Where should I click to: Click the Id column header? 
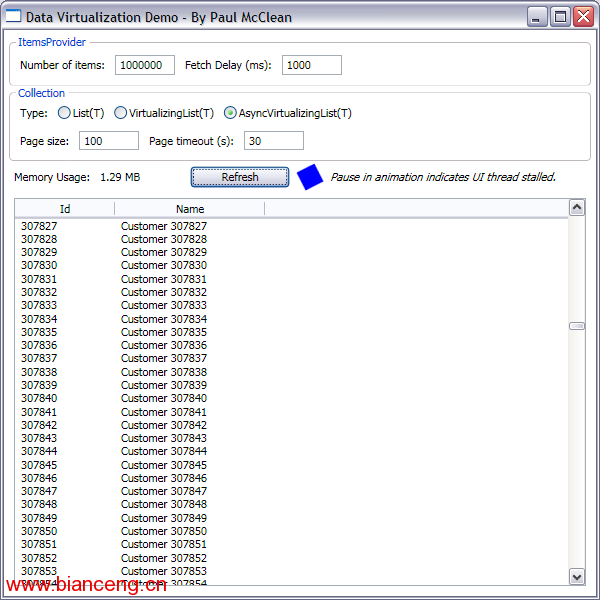pyautogui.click(x=65, y=209)
